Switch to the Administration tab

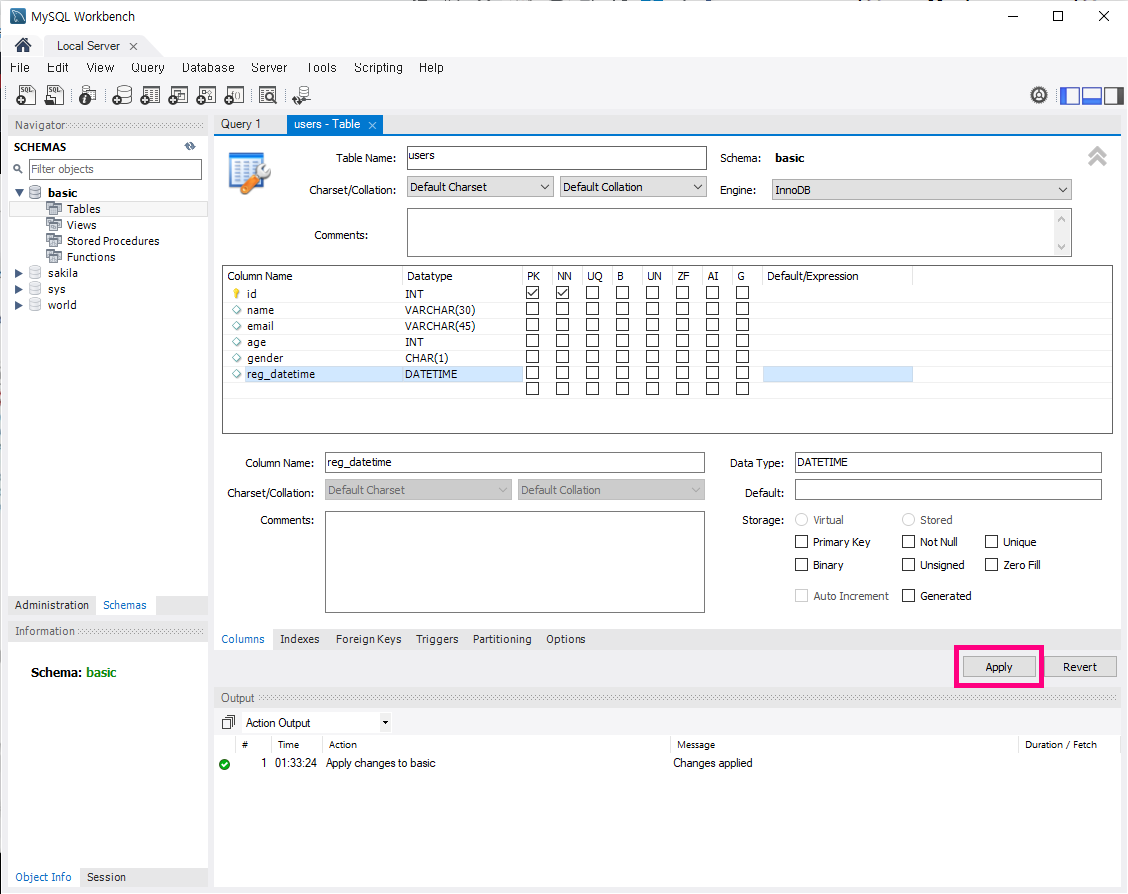(x=52, y=605)
